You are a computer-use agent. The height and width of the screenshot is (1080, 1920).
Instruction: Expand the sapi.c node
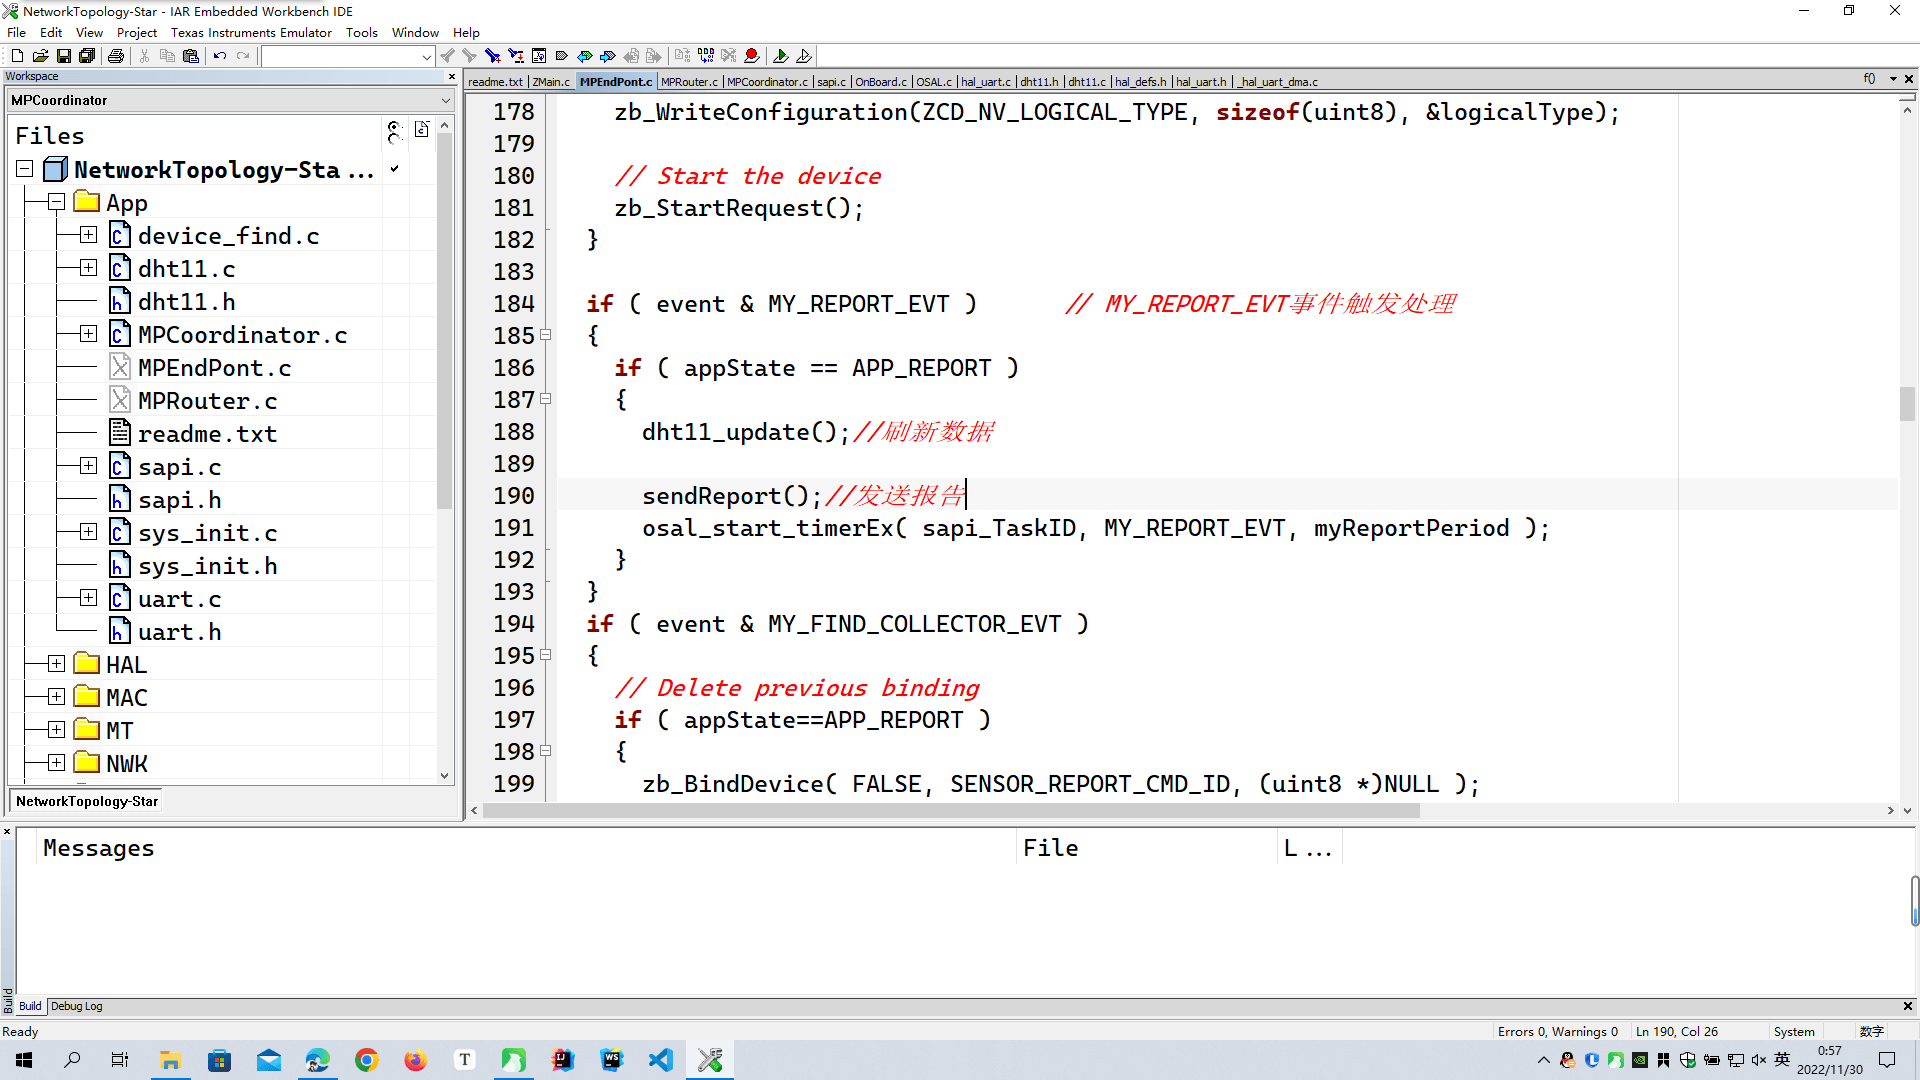89,466
